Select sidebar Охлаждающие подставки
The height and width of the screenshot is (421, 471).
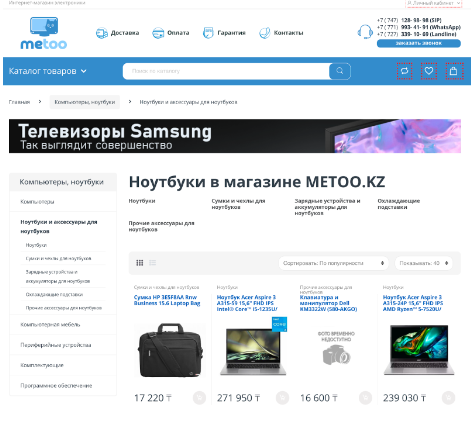(x=54, y=294)
